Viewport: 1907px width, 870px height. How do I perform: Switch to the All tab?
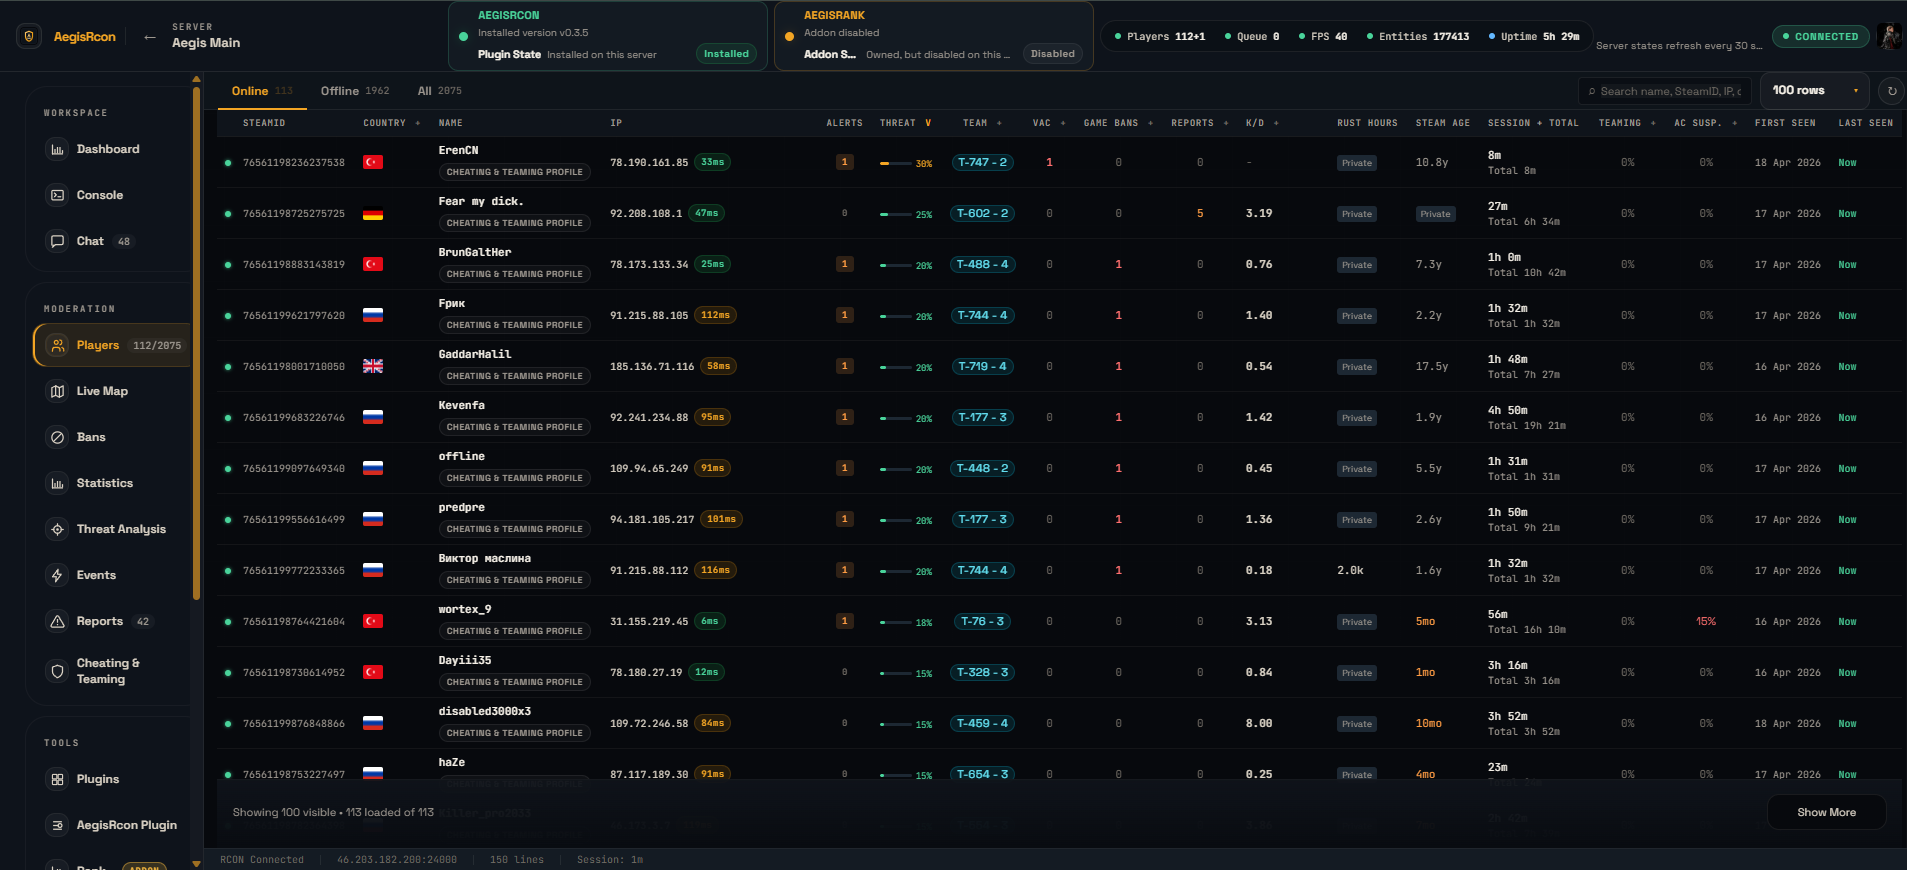point(439,91)
